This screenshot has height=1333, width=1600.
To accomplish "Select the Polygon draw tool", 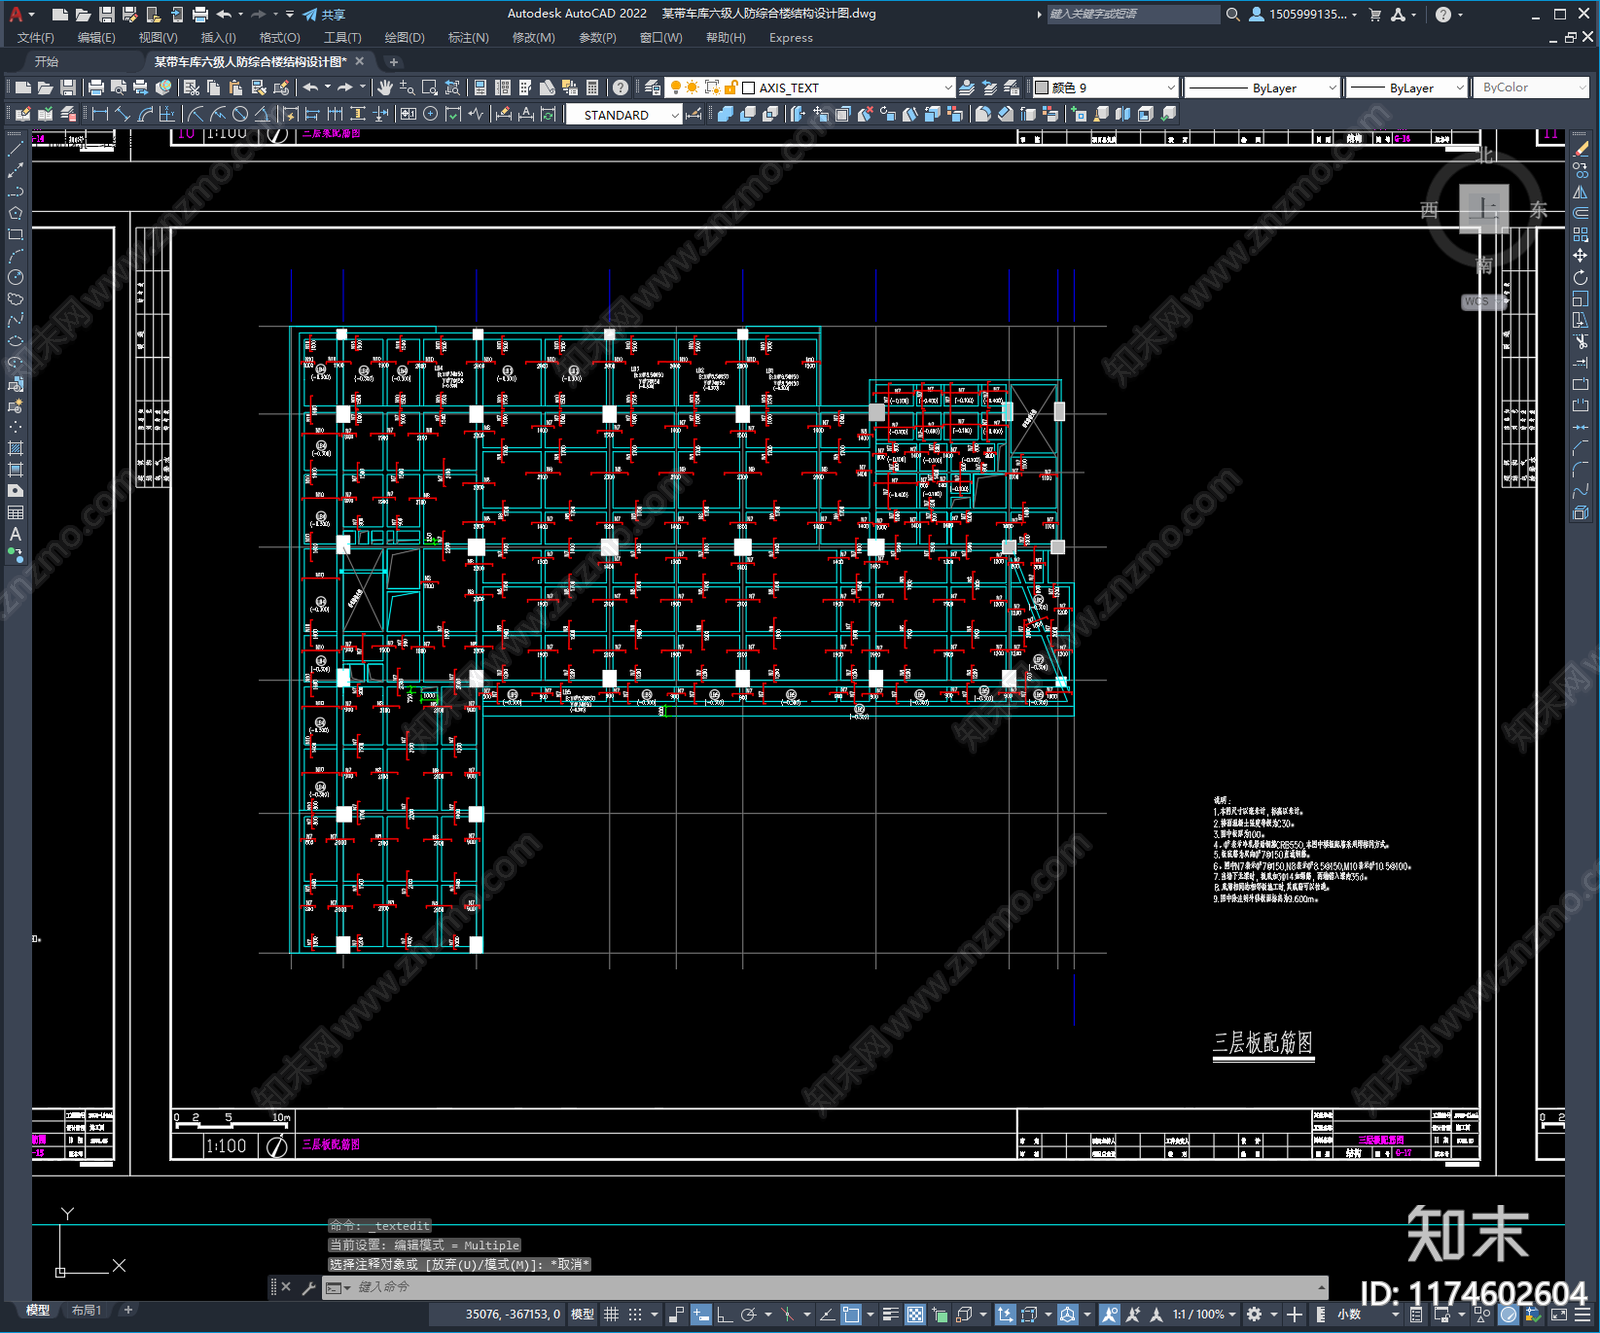I will (15, 213).
